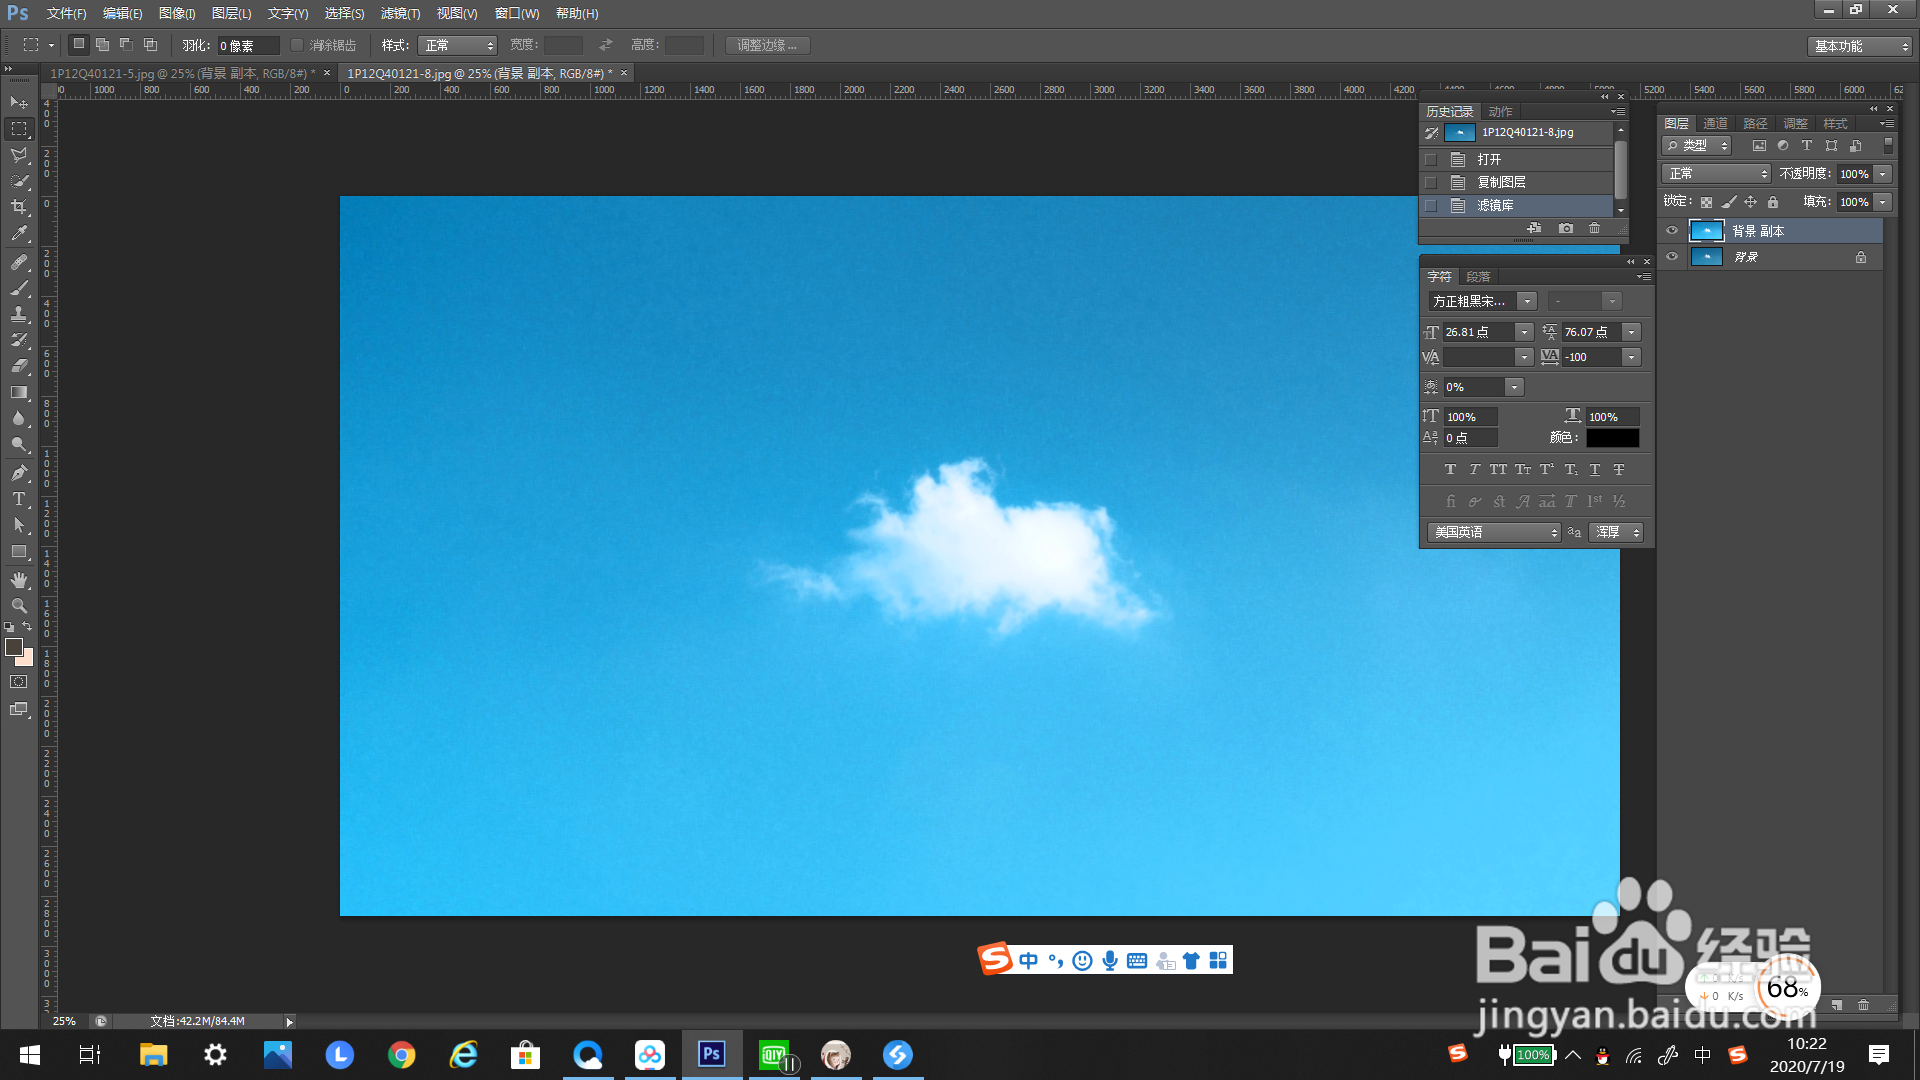Screen dimensions: 1920x1080
Task: Create new snapshot camera icon in History
Action: click(1566, 229)
